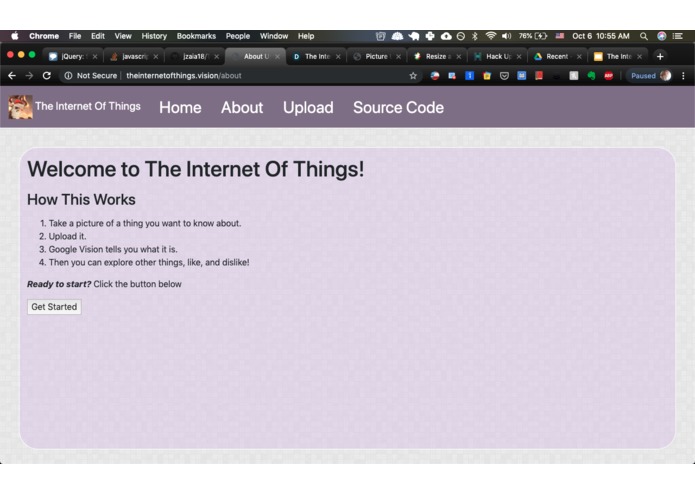Click the date and time in menu bar
This screenshot has height=494, width=695.
pos(601,36)
